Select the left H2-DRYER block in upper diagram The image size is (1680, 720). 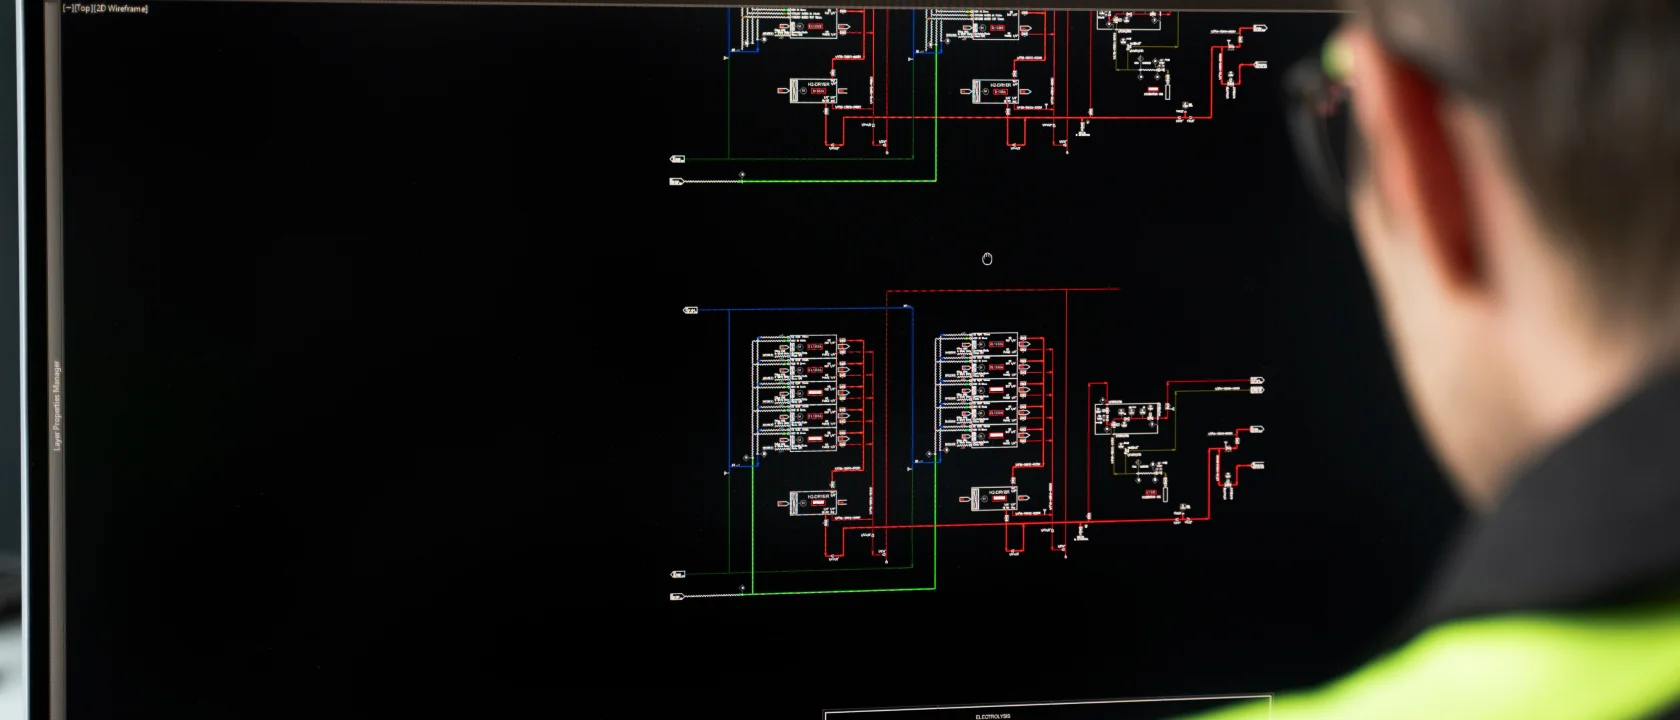(x=813, y=90)
